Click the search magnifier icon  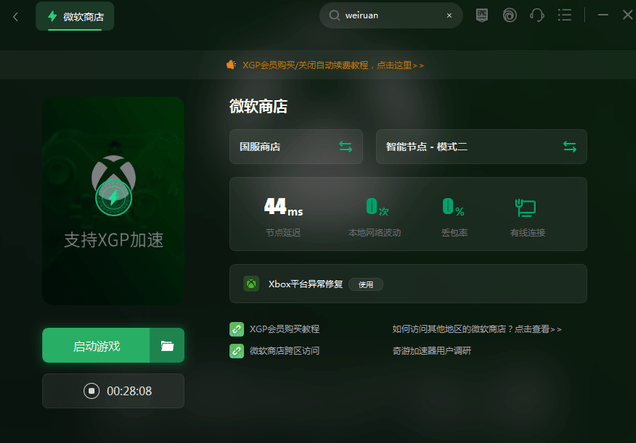[334, 15]
